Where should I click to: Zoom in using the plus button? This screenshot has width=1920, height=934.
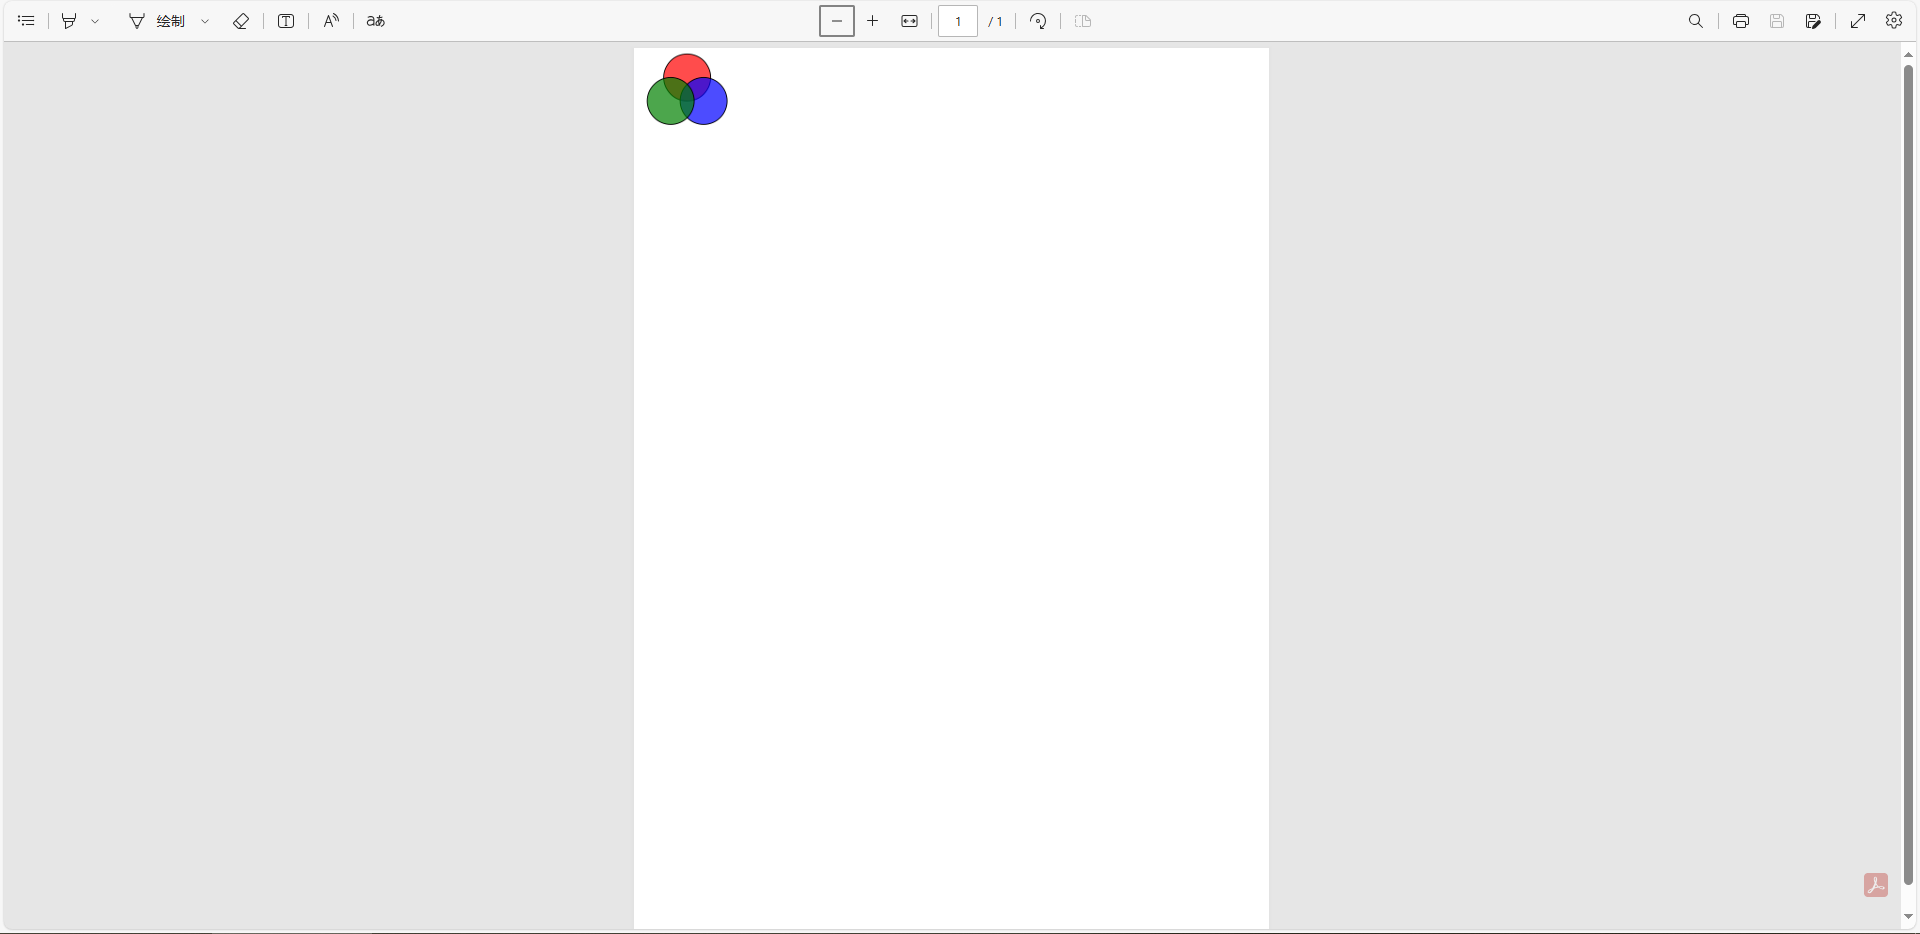pos(873,21)
